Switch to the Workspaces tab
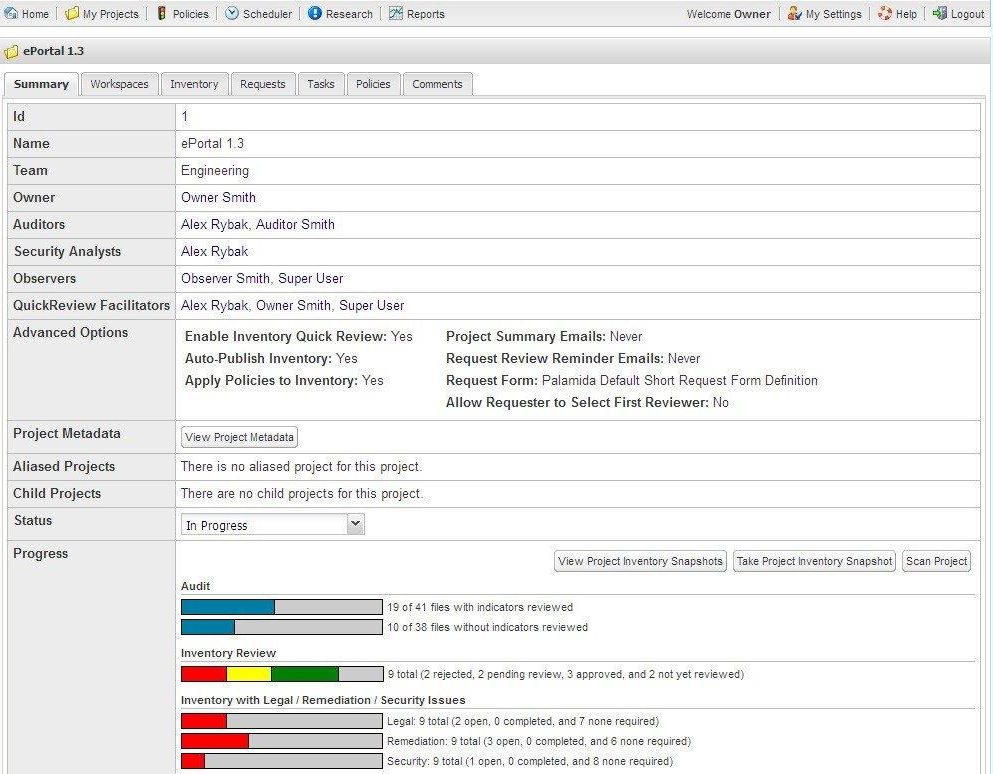Screen dimensions: 993x774 (x=119, y=84)
